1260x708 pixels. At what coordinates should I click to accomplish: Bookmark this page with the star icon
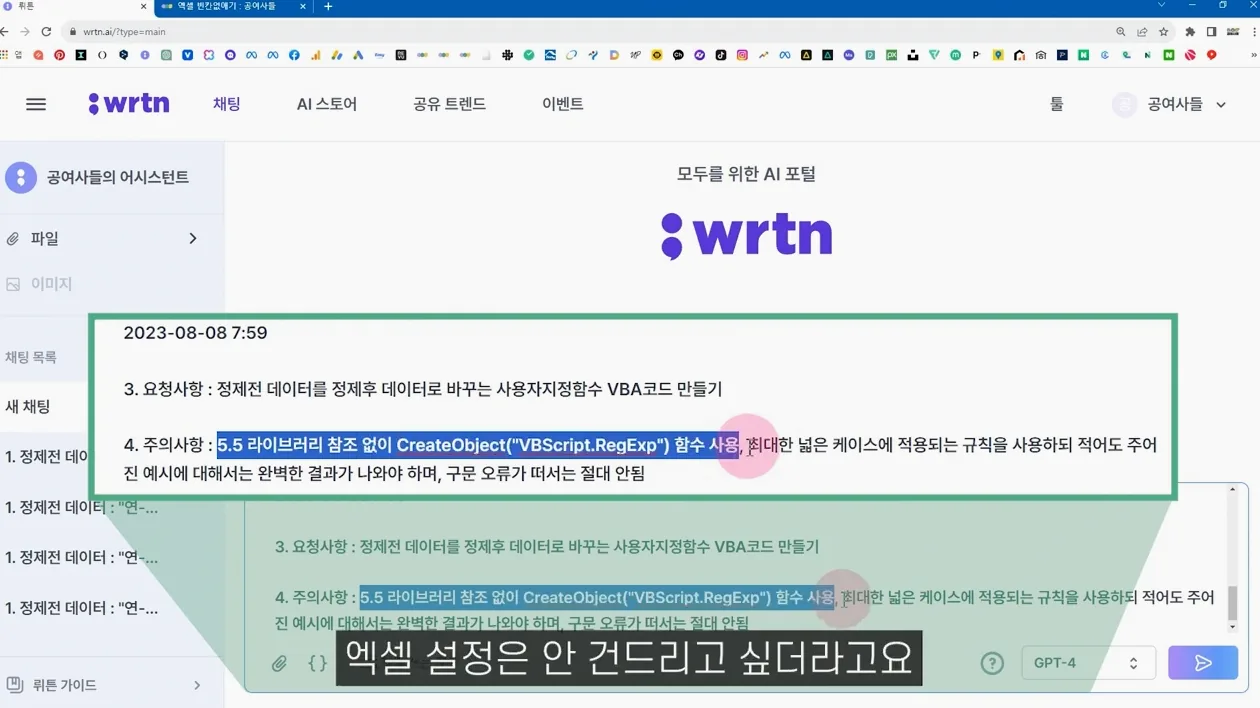1163,31
